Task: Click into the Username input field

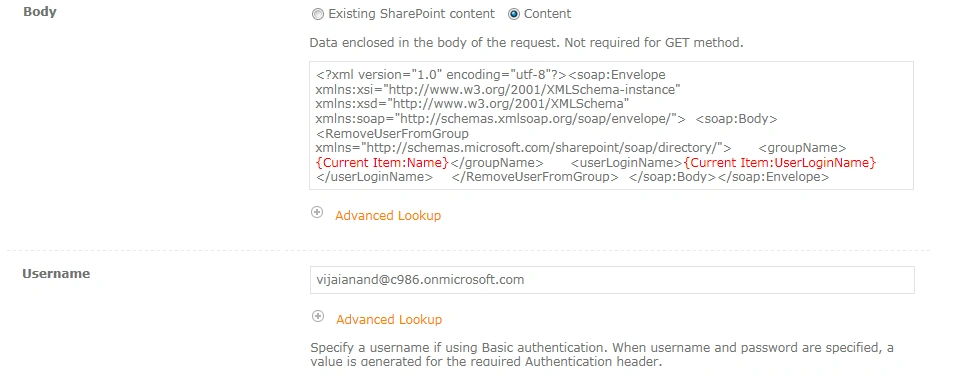Action: click(x=612, y=280)
